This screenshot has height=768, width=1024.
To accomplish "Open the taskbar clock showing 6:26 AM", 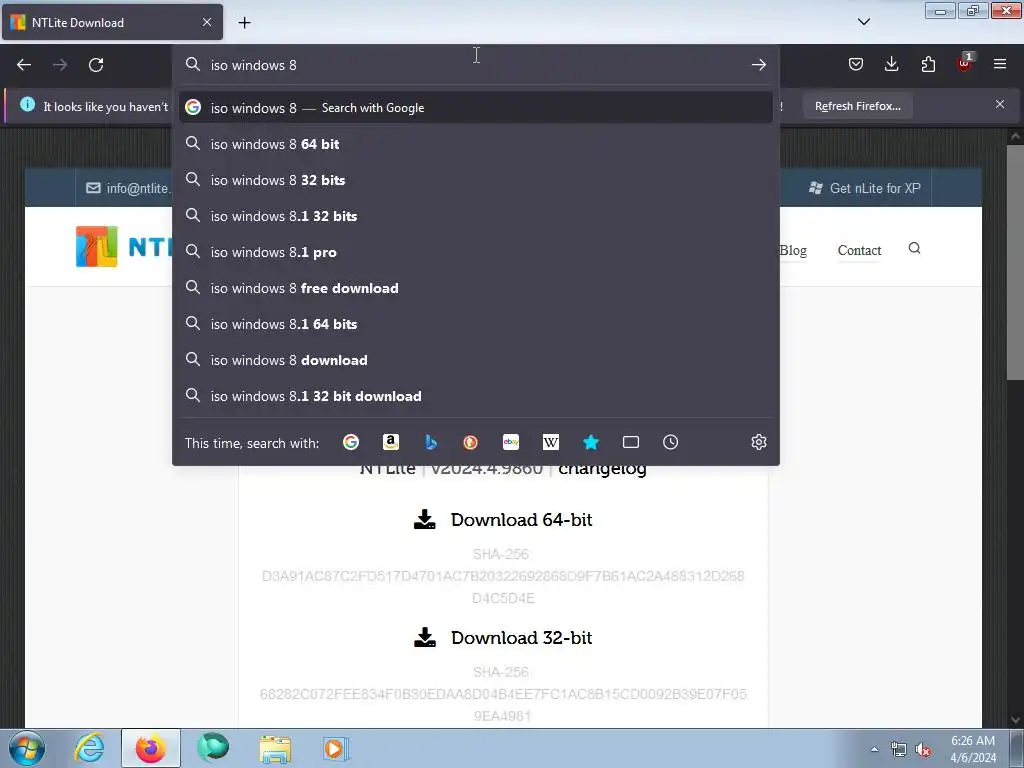I will coord(972,749).
